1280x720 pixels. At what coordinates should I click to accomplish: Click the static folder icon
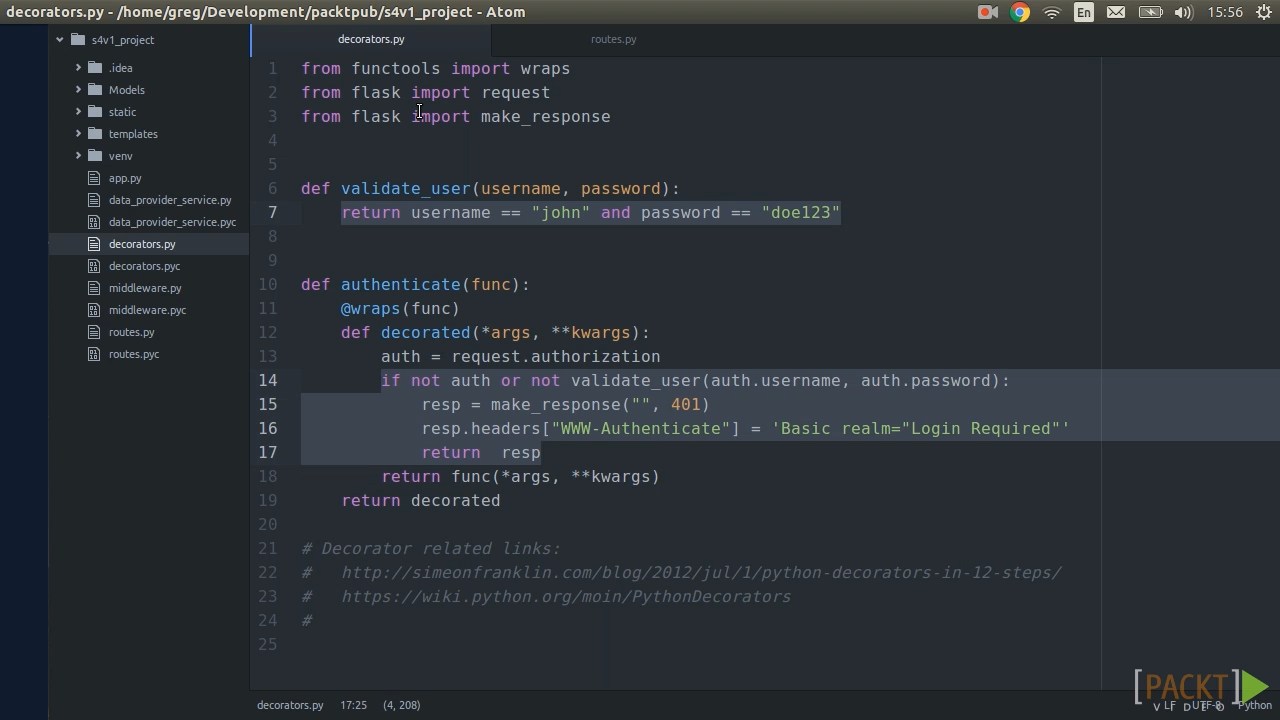point(95,112)
